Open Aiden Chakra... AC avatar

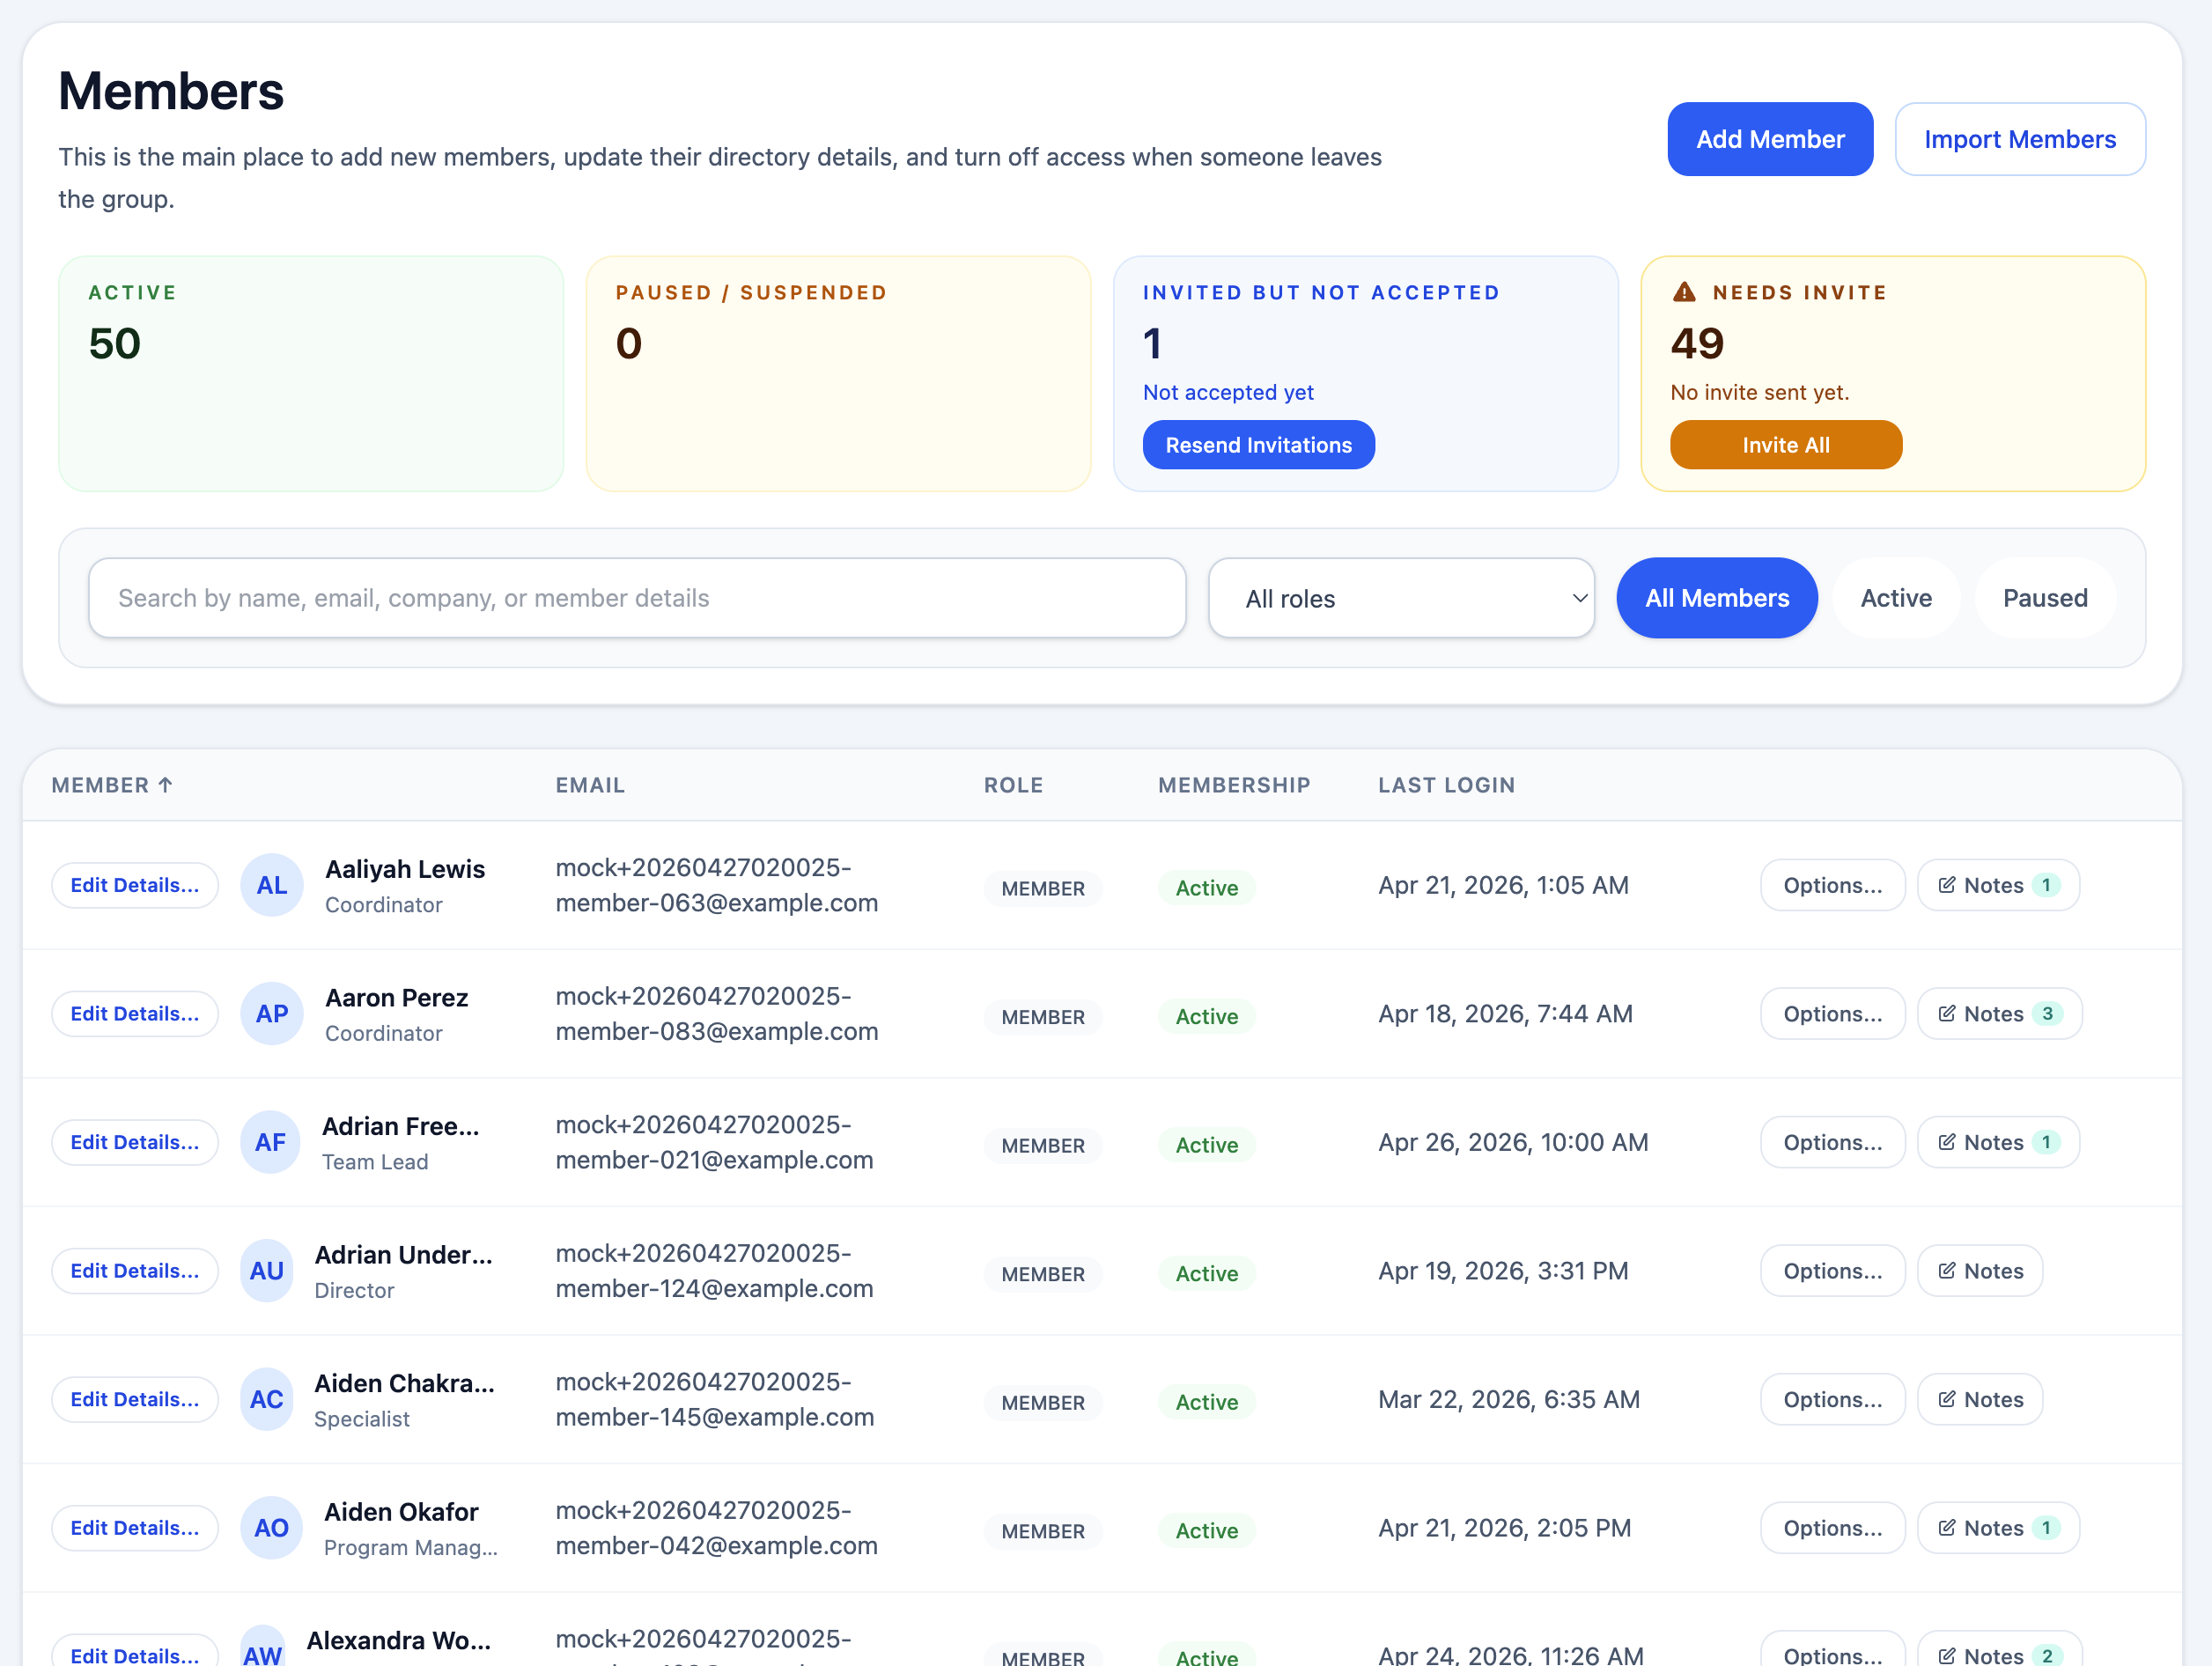pyautogui.click(x=267, y=1399)
